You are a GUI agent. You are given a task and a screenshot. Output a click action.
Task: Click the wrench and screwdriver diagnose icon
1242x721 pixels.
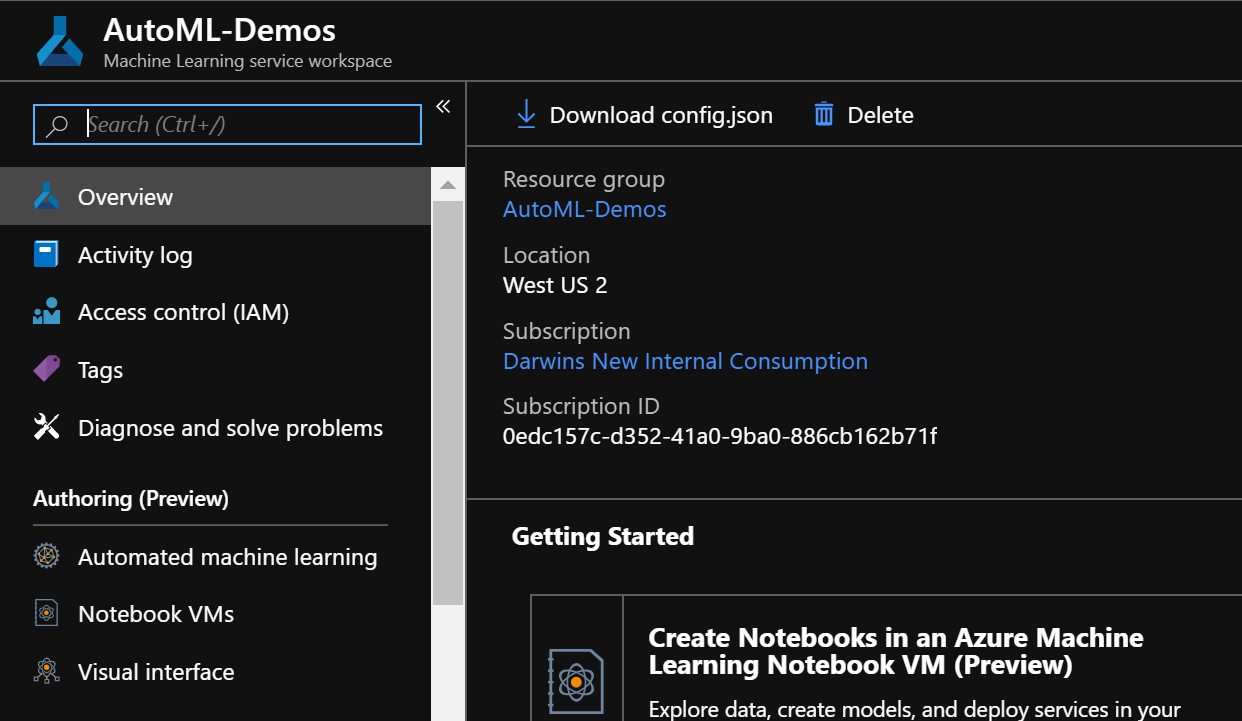(47, 428)
